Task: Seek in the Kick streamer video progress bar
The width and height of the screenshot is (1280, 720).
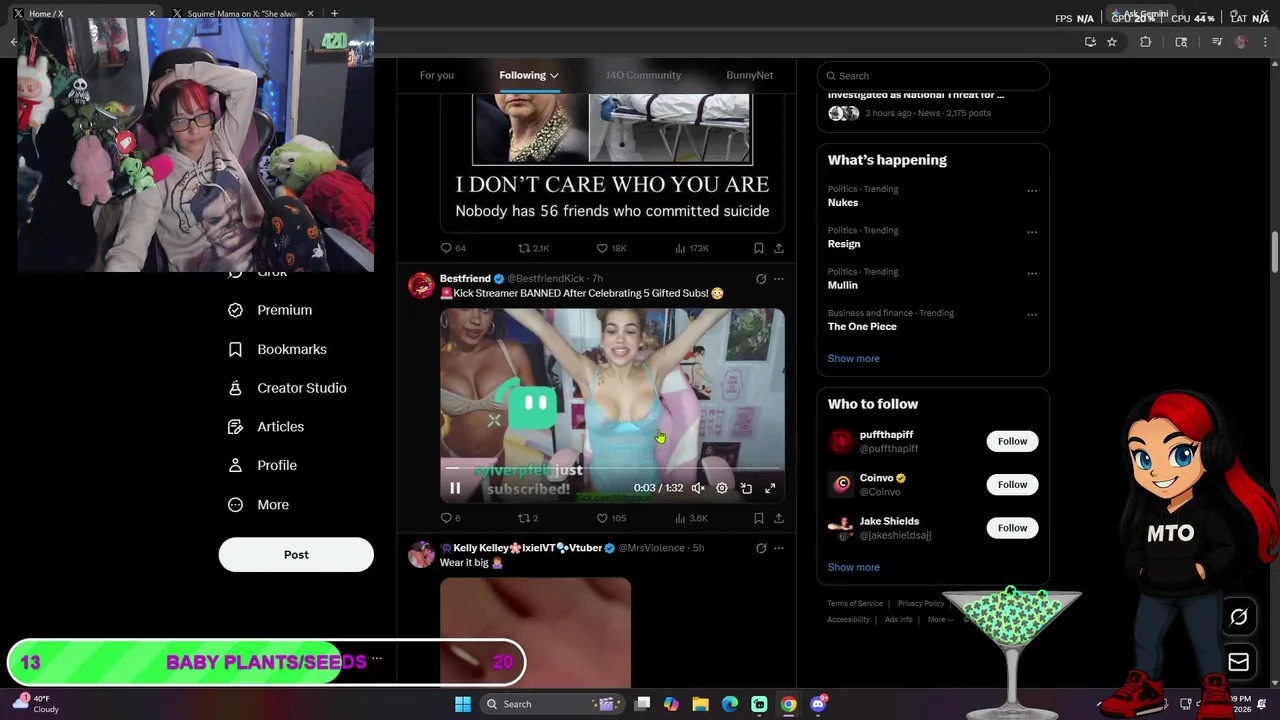Action: pyautogui.click(x=612, y=467)
